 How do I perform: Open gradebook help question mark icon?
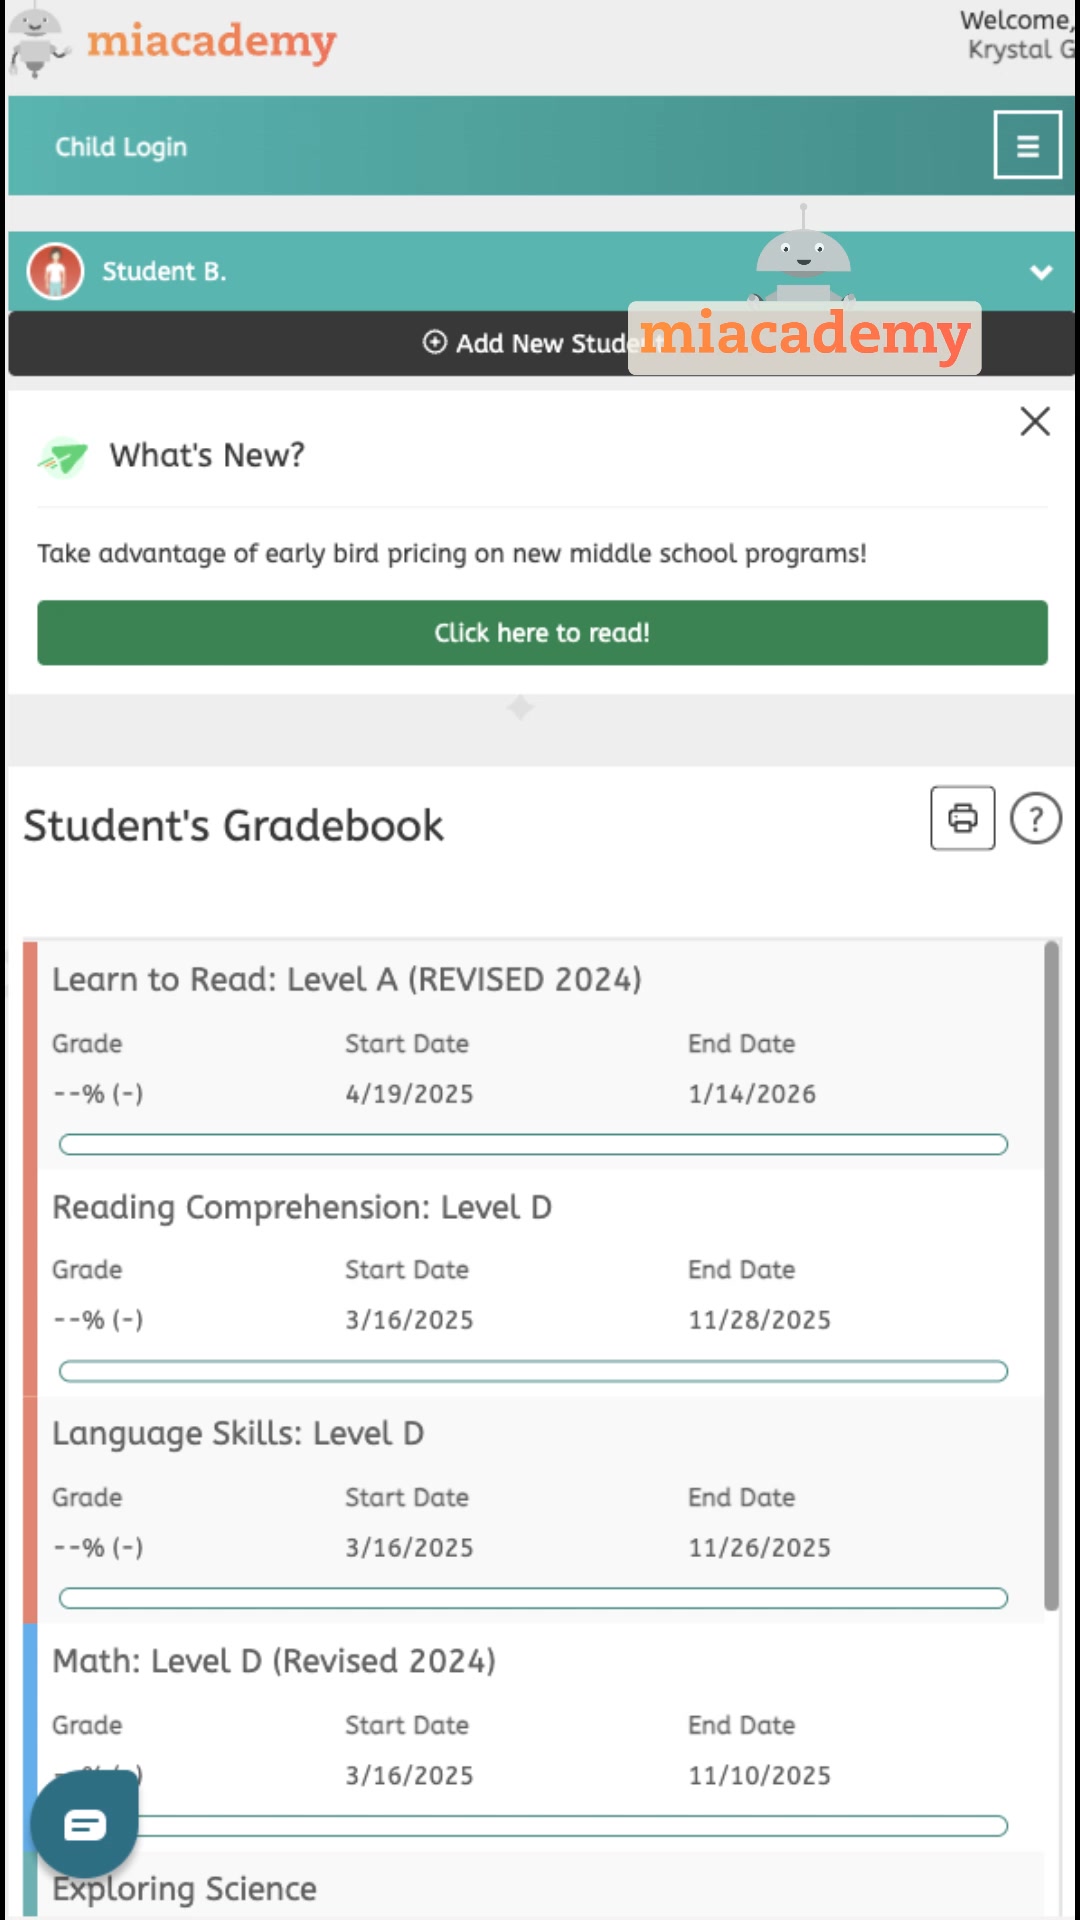point(1035,819)
